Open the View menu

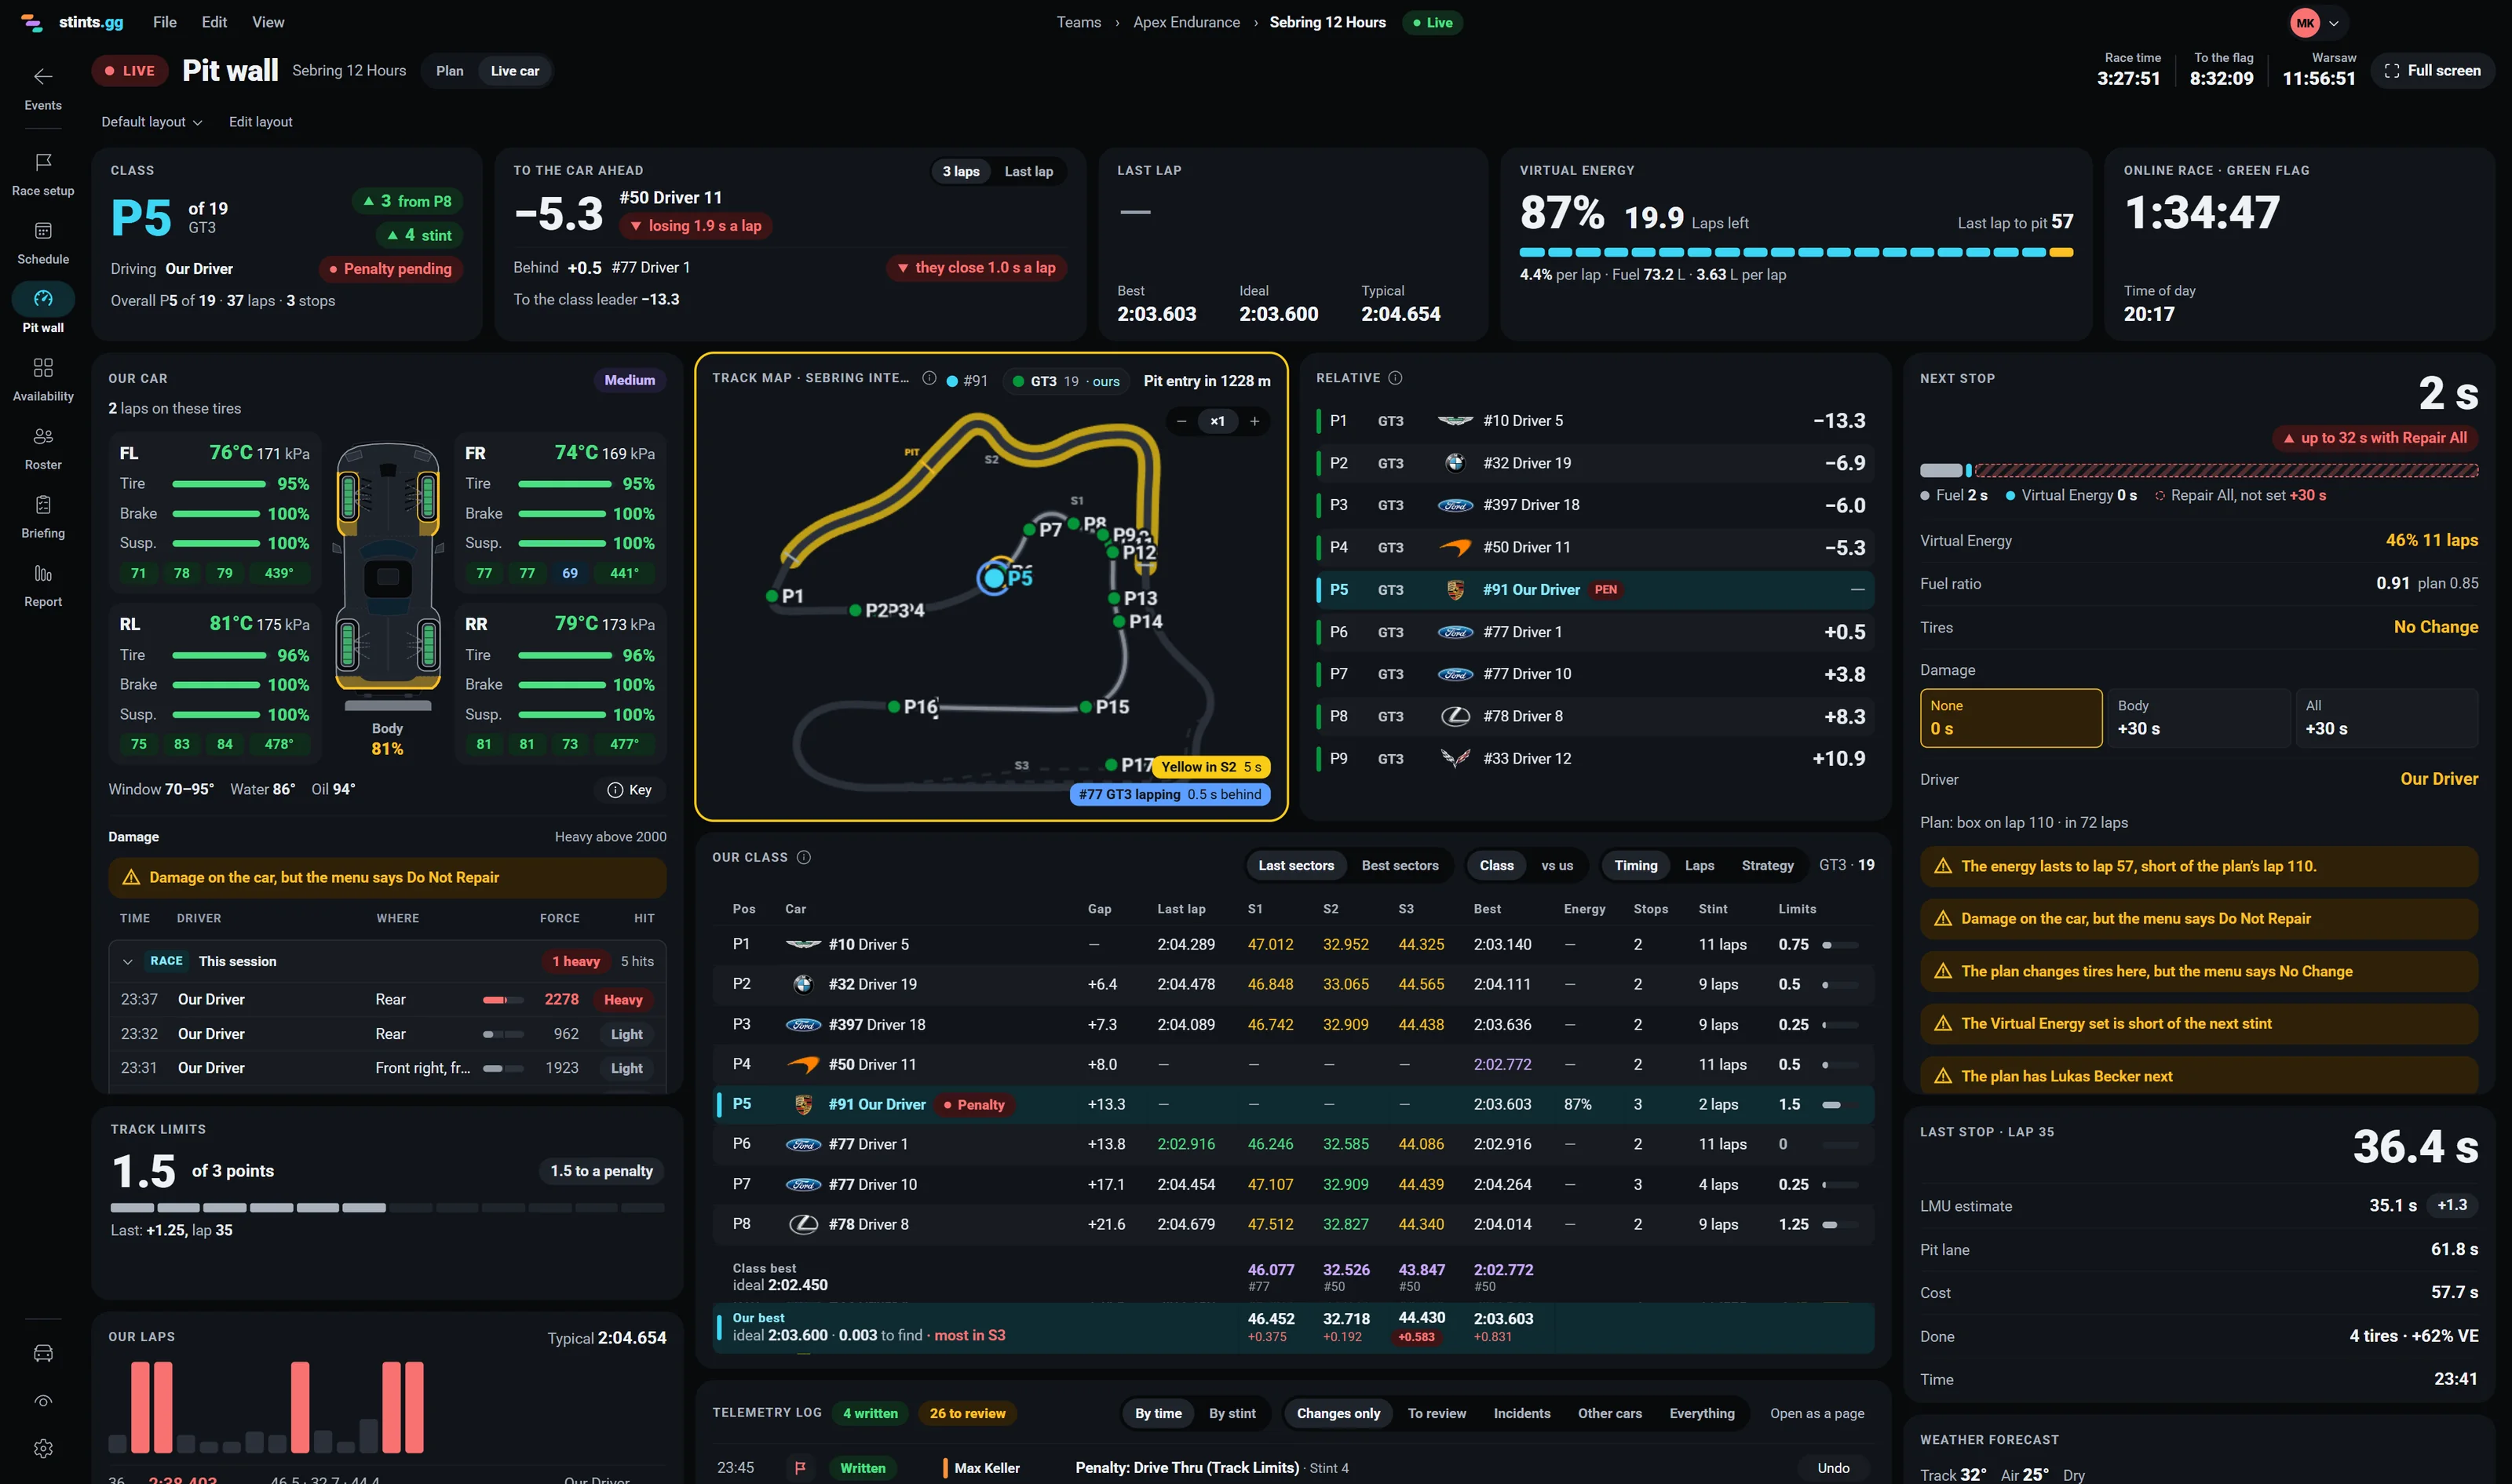(268, 22)
